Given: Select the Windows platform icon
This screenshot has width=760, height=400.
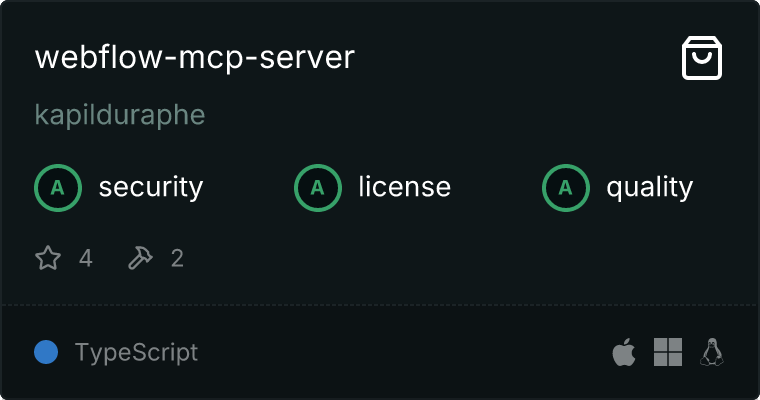Looking at the screenshot, I should tap(667, 352).
